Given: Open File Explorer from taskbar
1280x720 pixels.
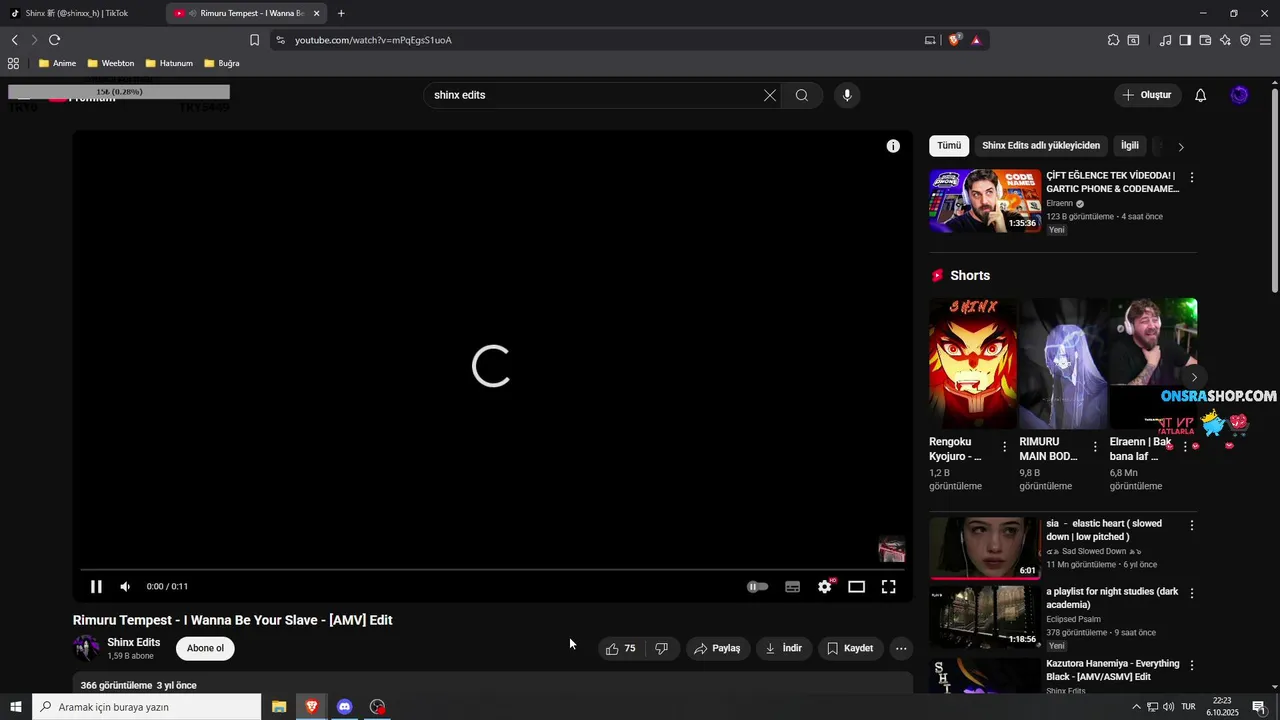Looking at the screenshot, I should pos(279,707).
